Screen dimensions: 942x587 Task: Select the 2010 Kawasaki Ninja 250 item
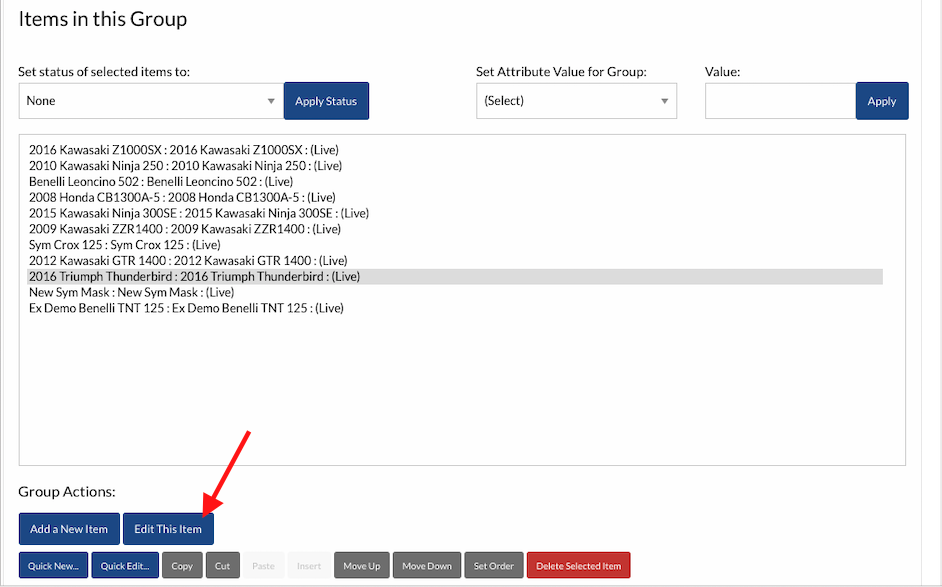[x=185, y=166]
